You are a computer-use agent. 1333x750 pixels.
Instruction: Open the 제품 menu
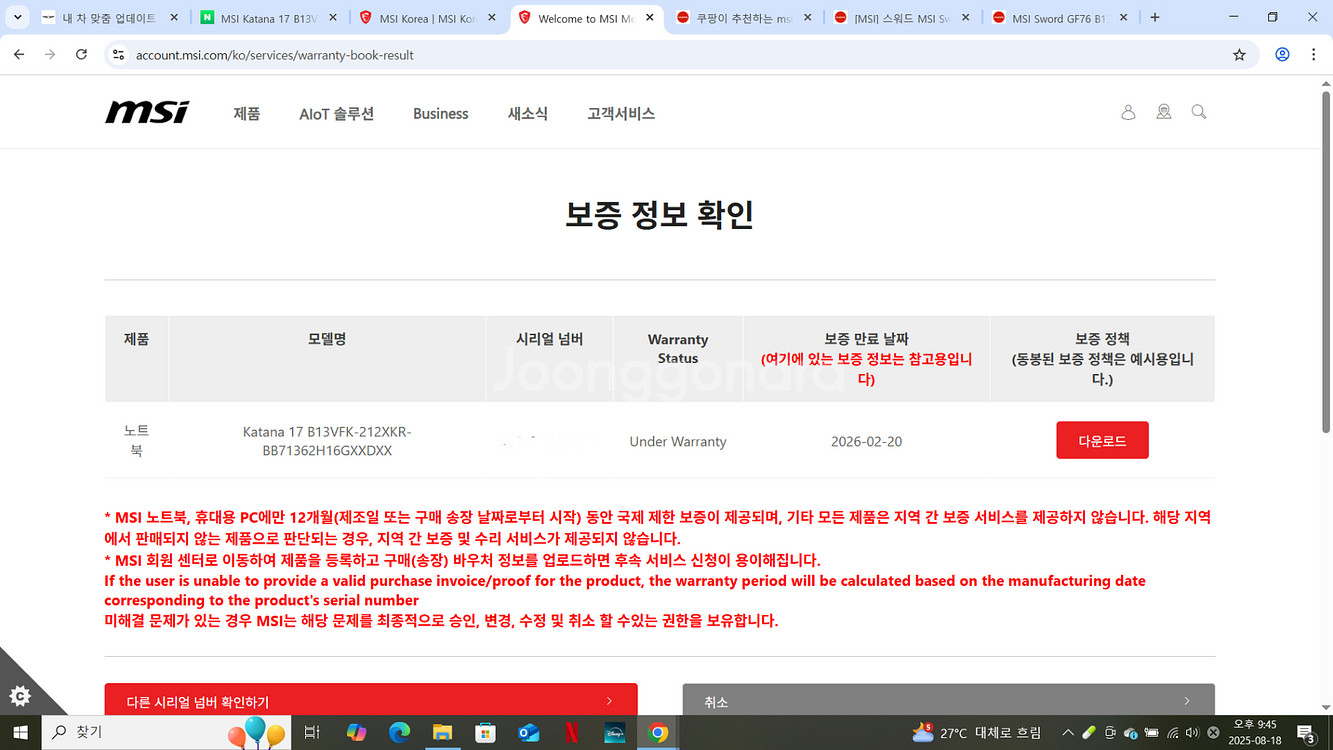pyautogui.click(x=247, y=113)
